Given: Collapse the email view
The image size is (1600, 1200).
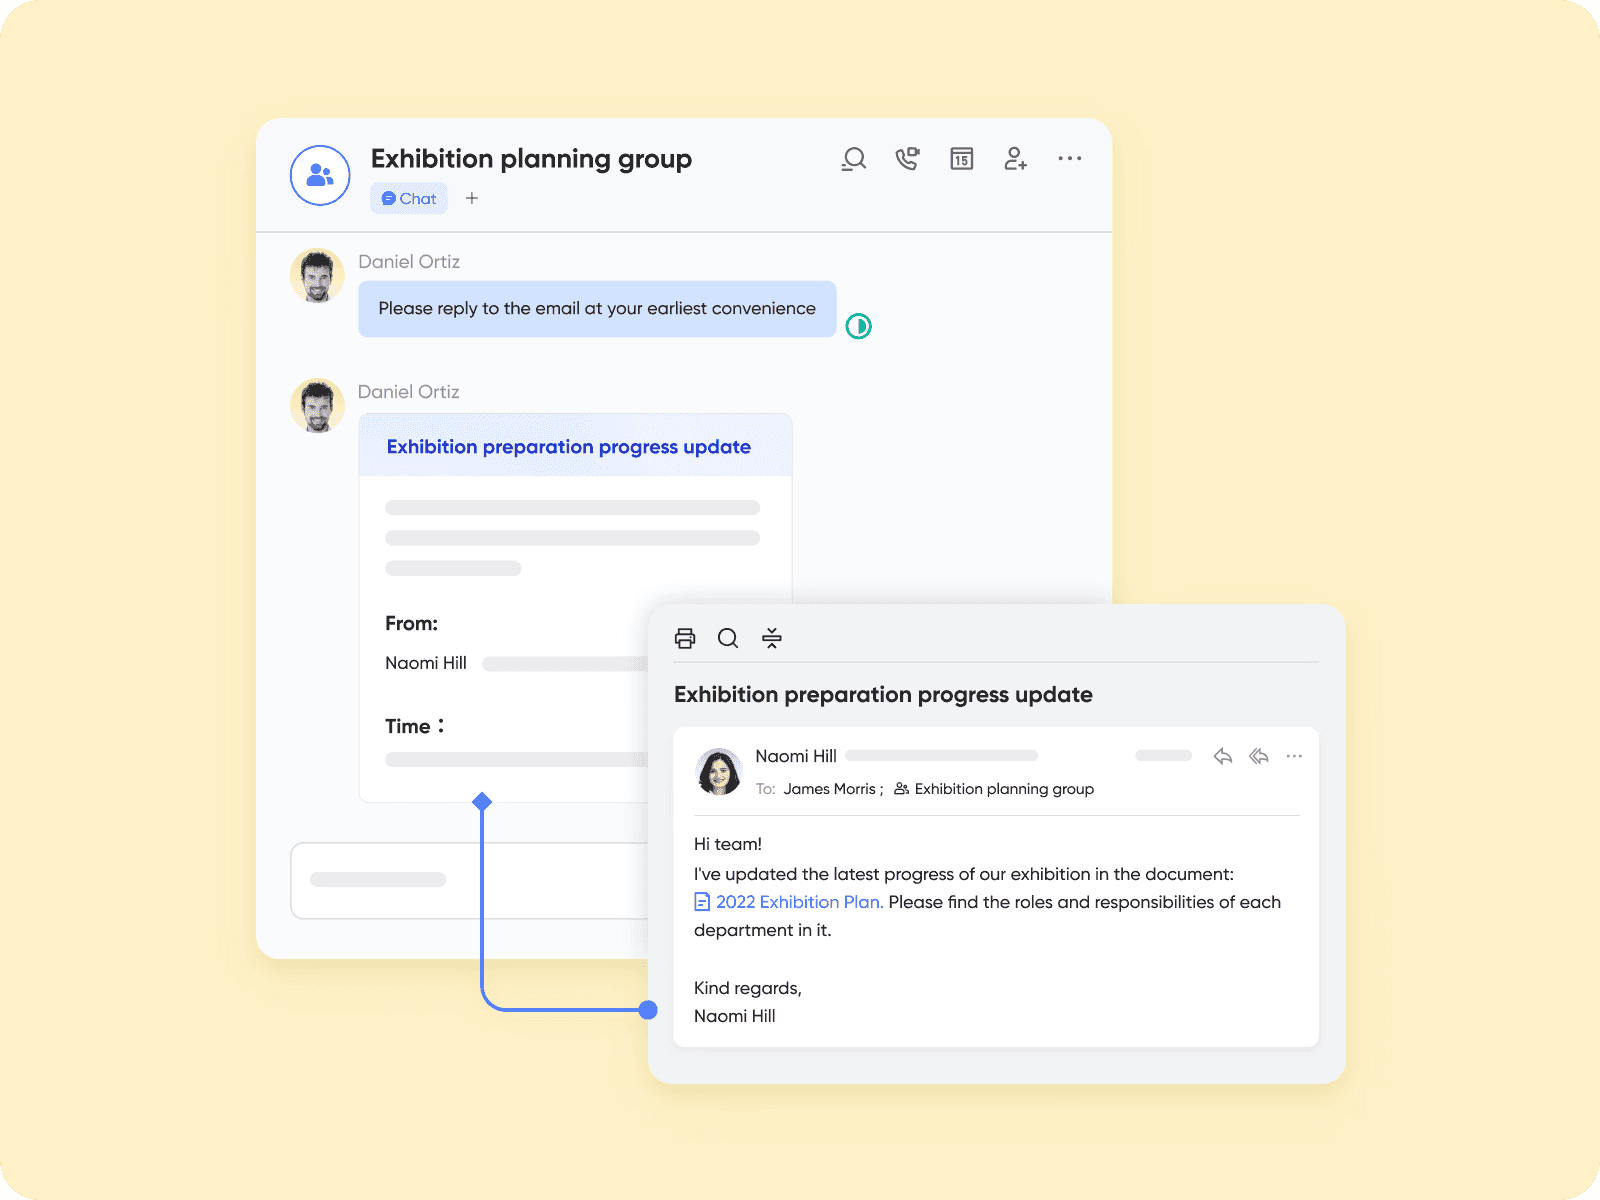Looking at the screenshot, I should 772,638.
